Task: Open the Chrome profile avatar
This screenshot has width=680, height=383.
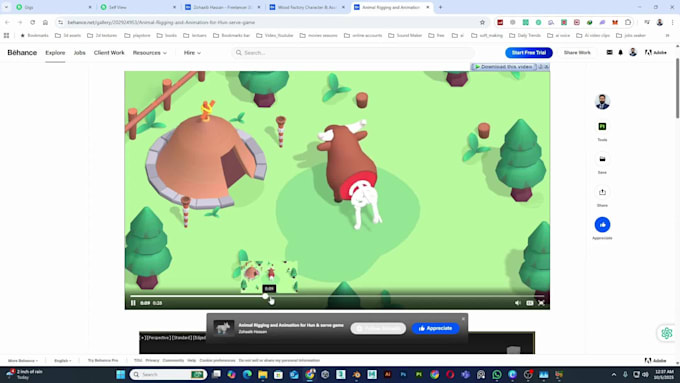Action: click(x=660, y=22)
